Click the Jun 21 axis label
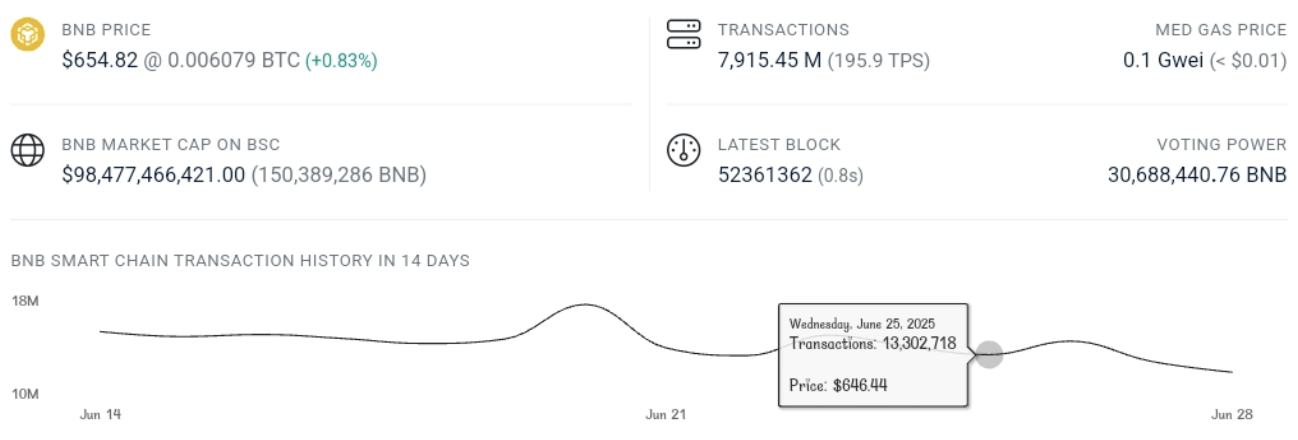Screen dimensions: 1298x440 coord(666,414)
